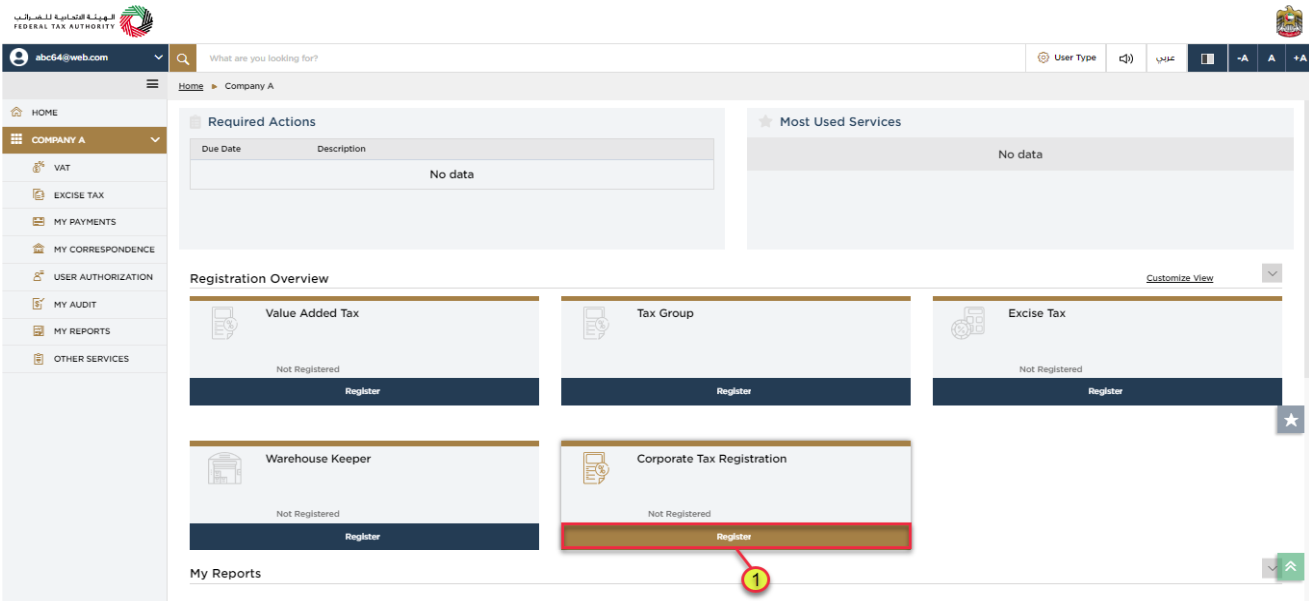This screenshot has width=1309, height=601.
Task: Click the Tax Group card icon
Action: click(x=596, y=324)
